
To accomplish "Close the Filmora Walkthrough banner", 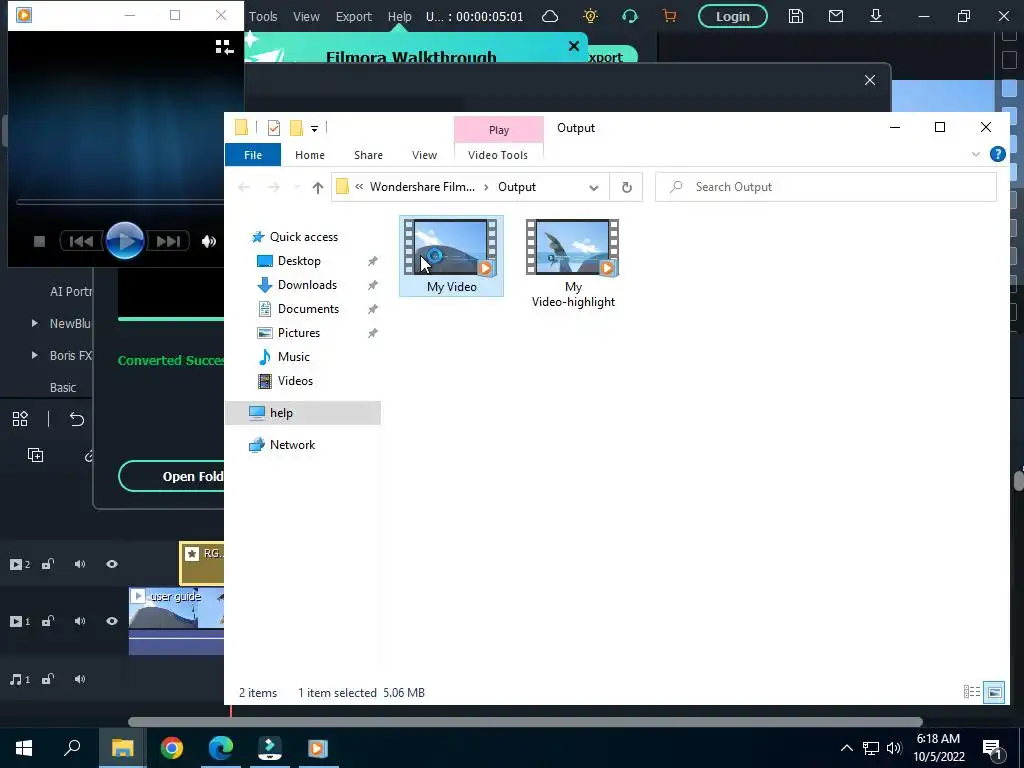I will [574, 46].
